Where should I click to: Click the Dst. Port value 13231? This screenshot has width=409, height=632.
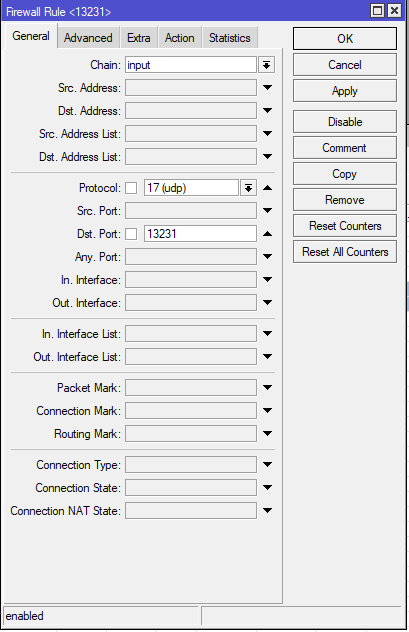coord(200,234)
